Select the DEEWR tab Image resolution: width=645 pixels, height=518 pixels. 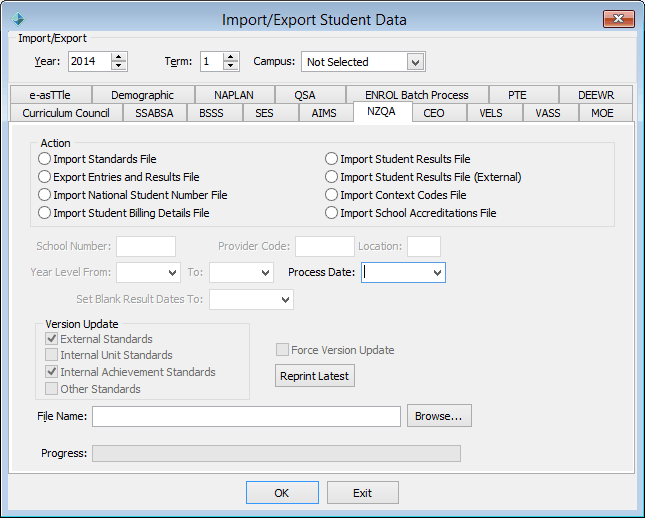click(x=596, y=95)
